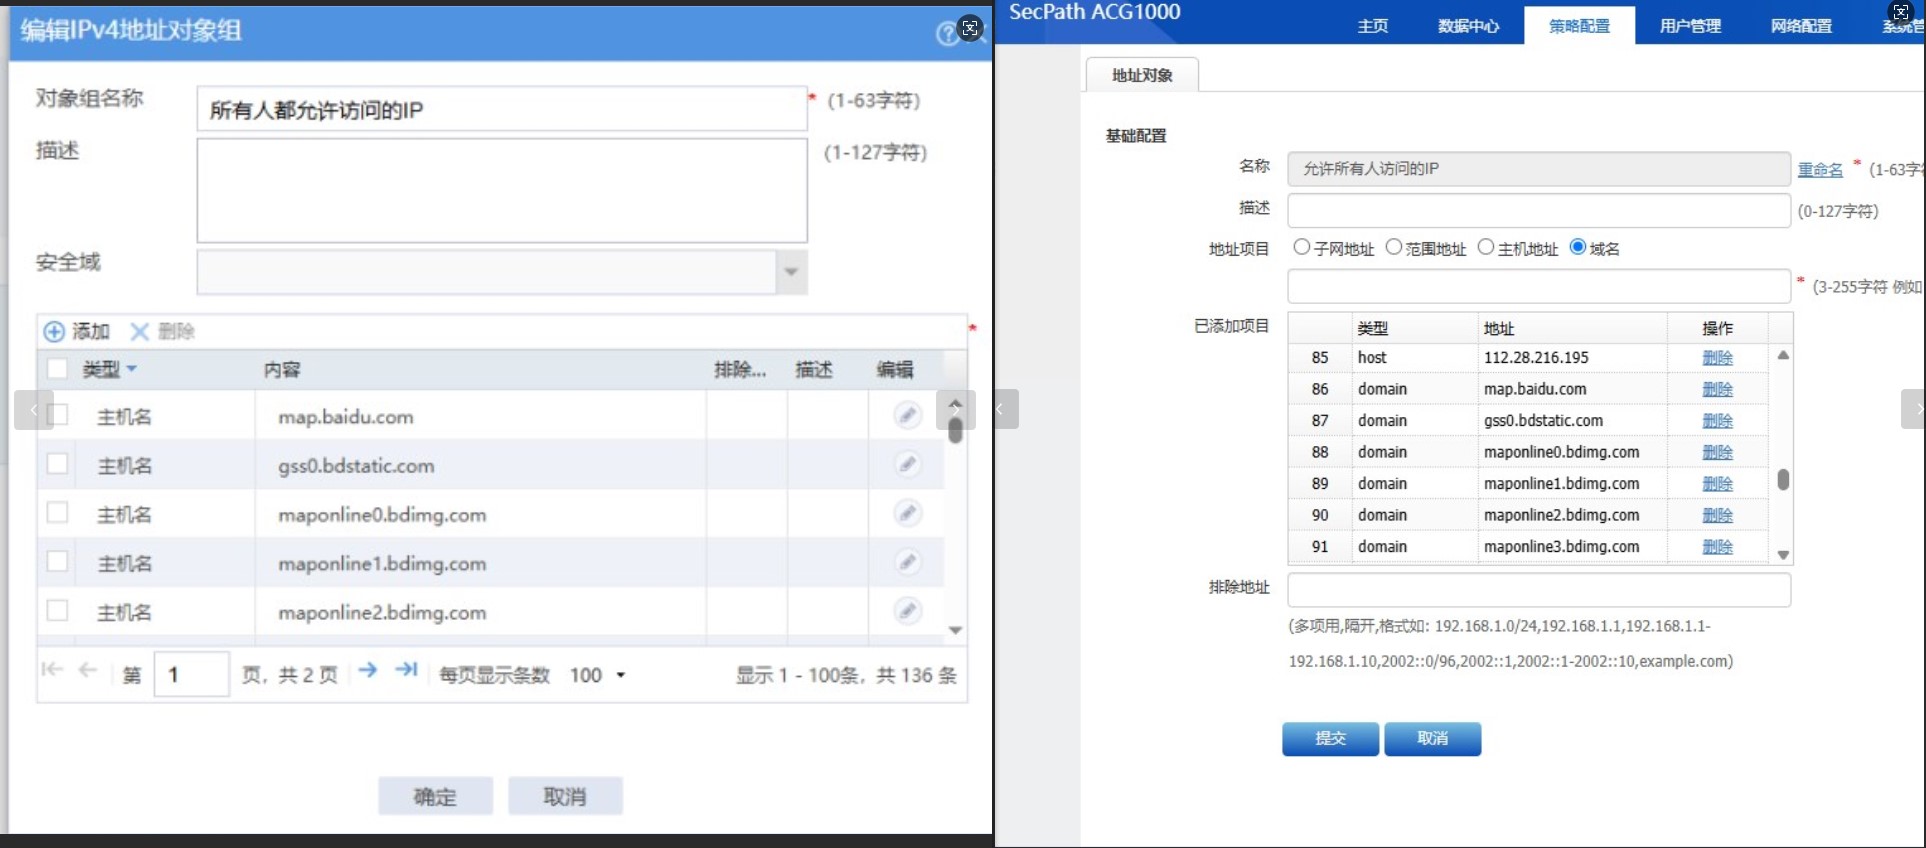Go to next page arrow in pager
The image size is (1926, 848).
click(368, 670)
